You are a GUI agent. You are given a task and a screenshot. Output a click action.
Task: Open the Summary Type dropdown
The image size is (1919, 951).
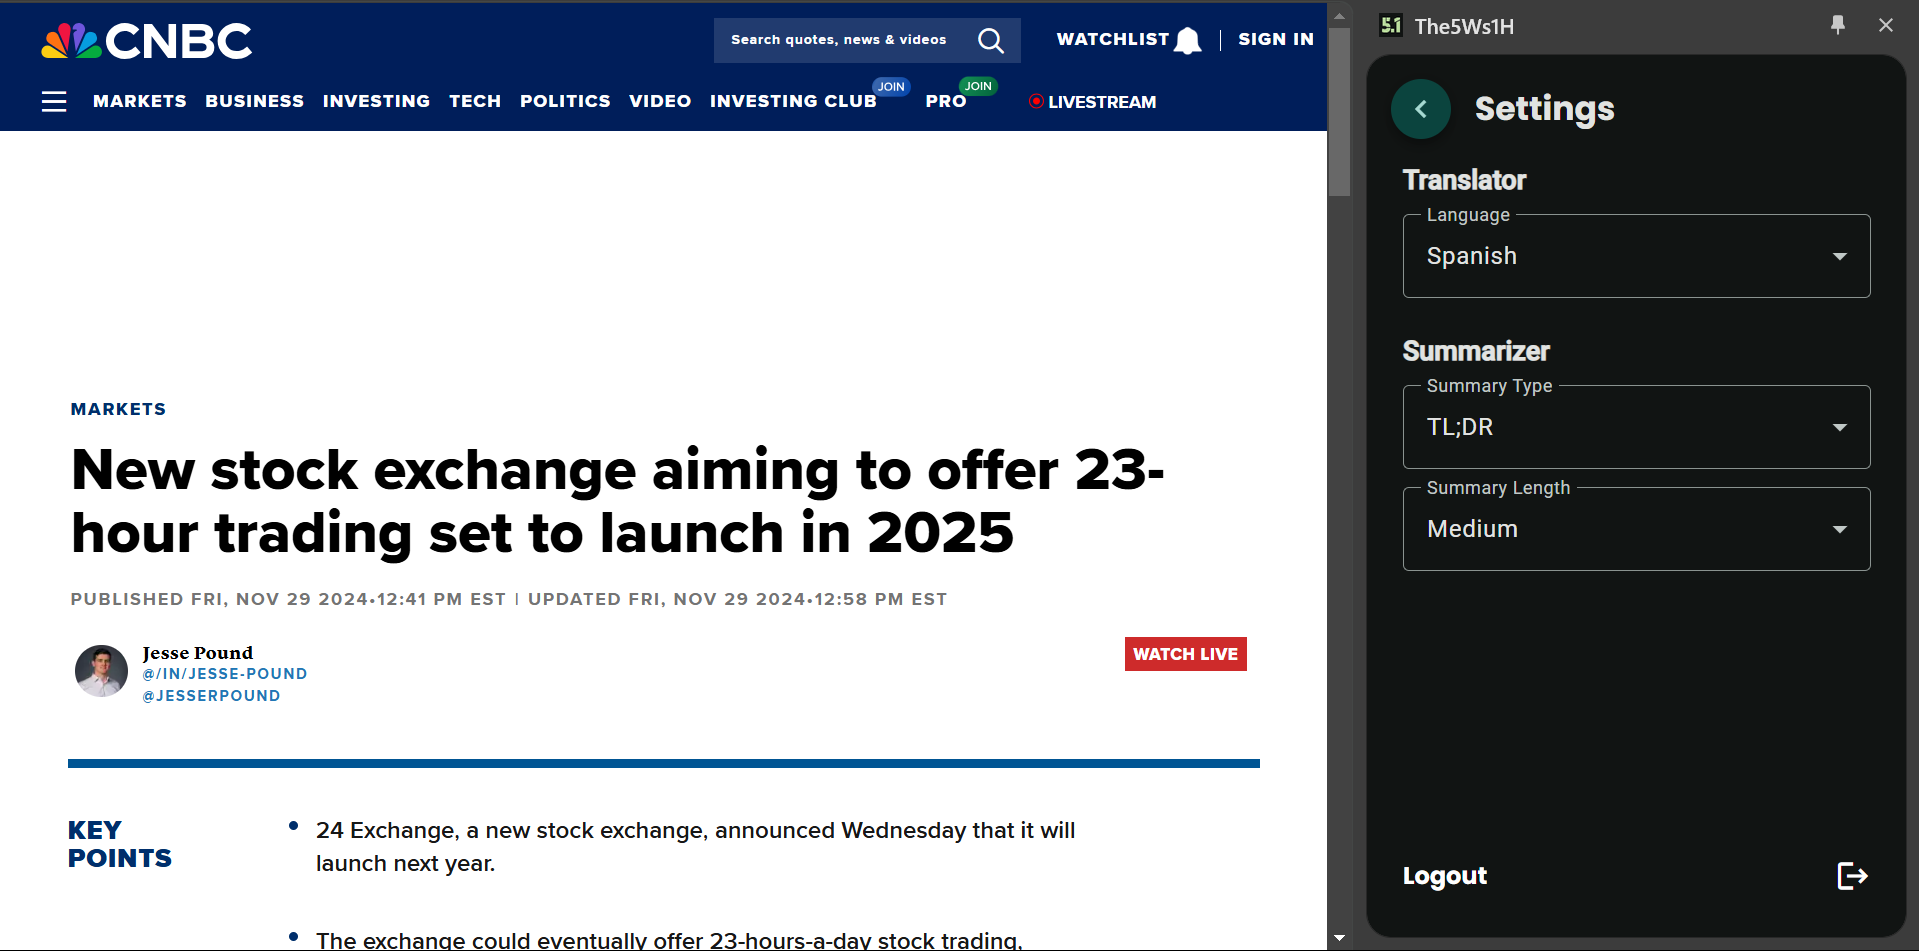pyautogui.click(x=1636, y=427)
